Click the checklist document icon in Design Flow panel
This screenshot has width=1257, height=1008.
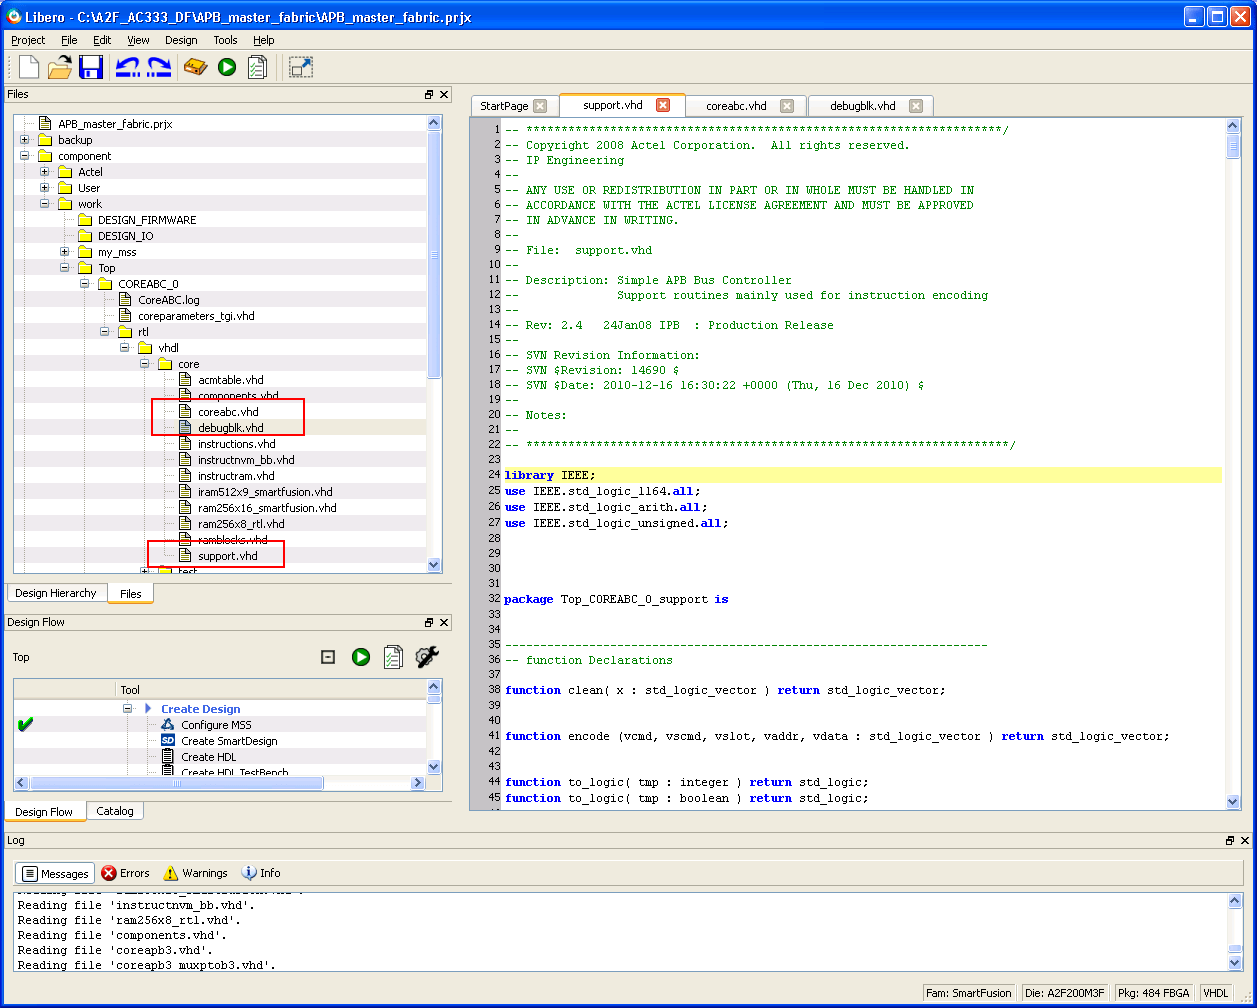393,657
